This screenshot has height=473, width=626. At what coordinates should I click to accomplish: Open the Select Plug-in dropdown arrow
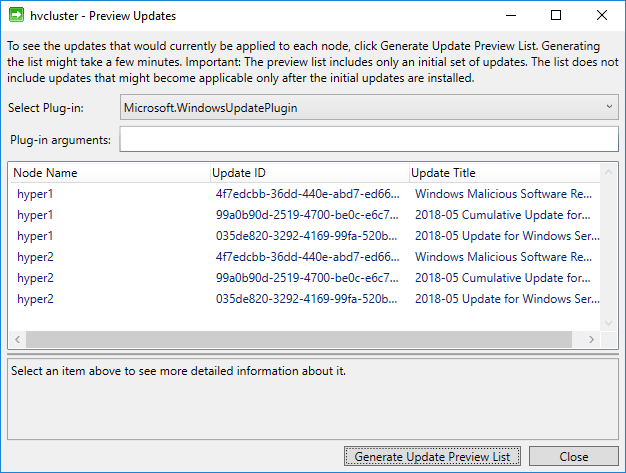pyautogui.click(x=609, y=107)
